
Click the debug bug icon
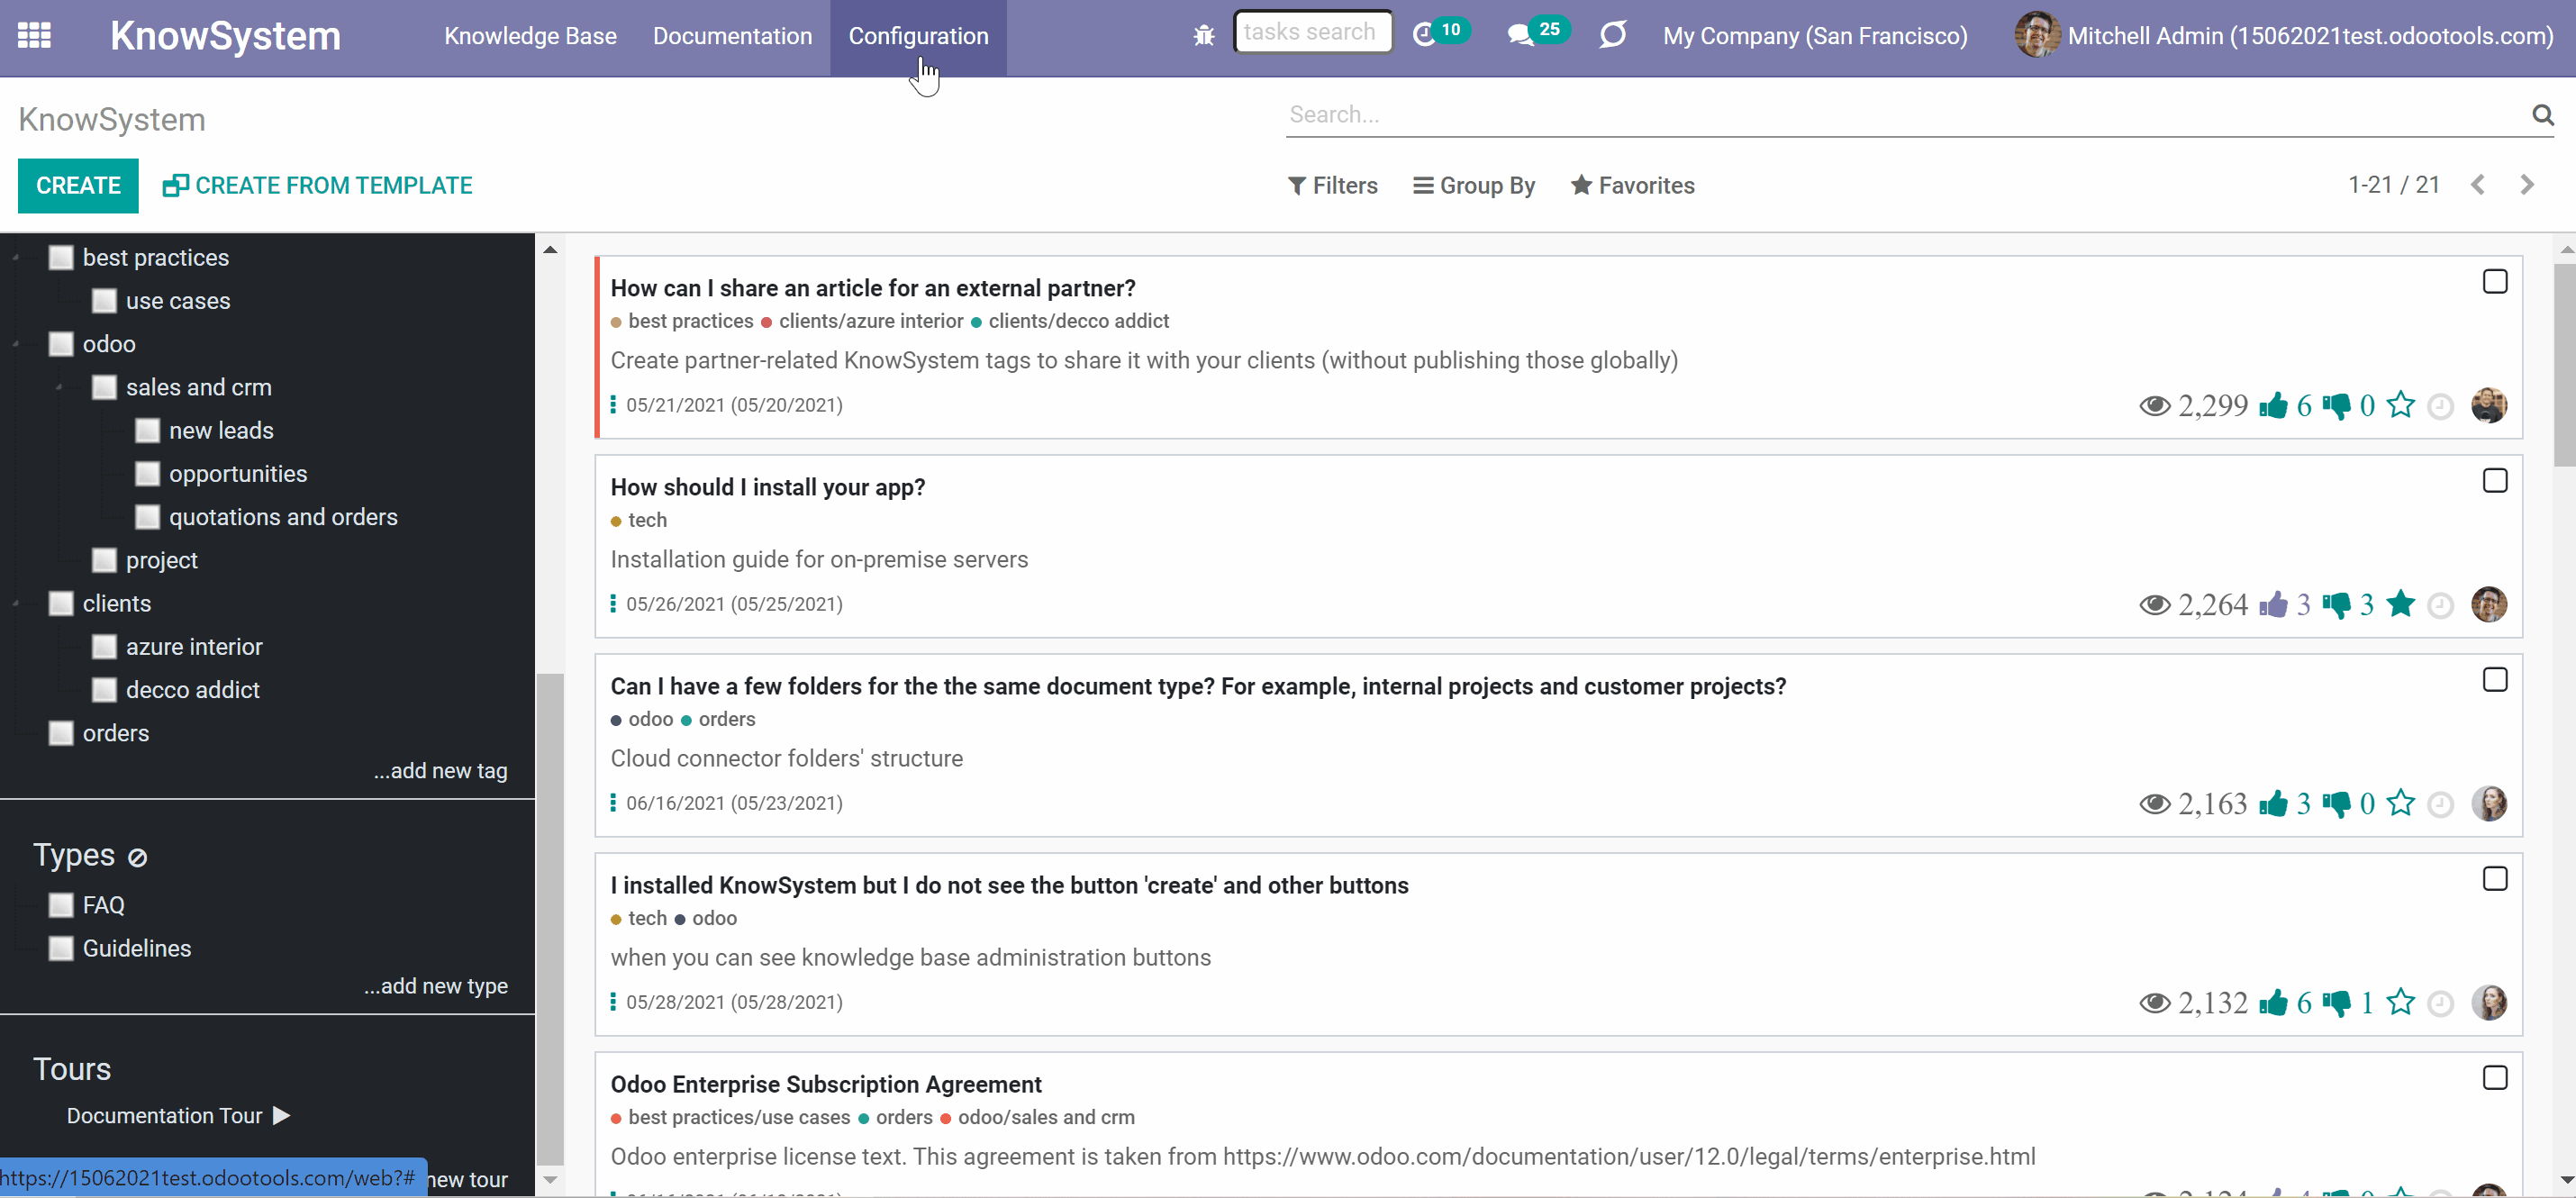click(x=1203, y=36)
